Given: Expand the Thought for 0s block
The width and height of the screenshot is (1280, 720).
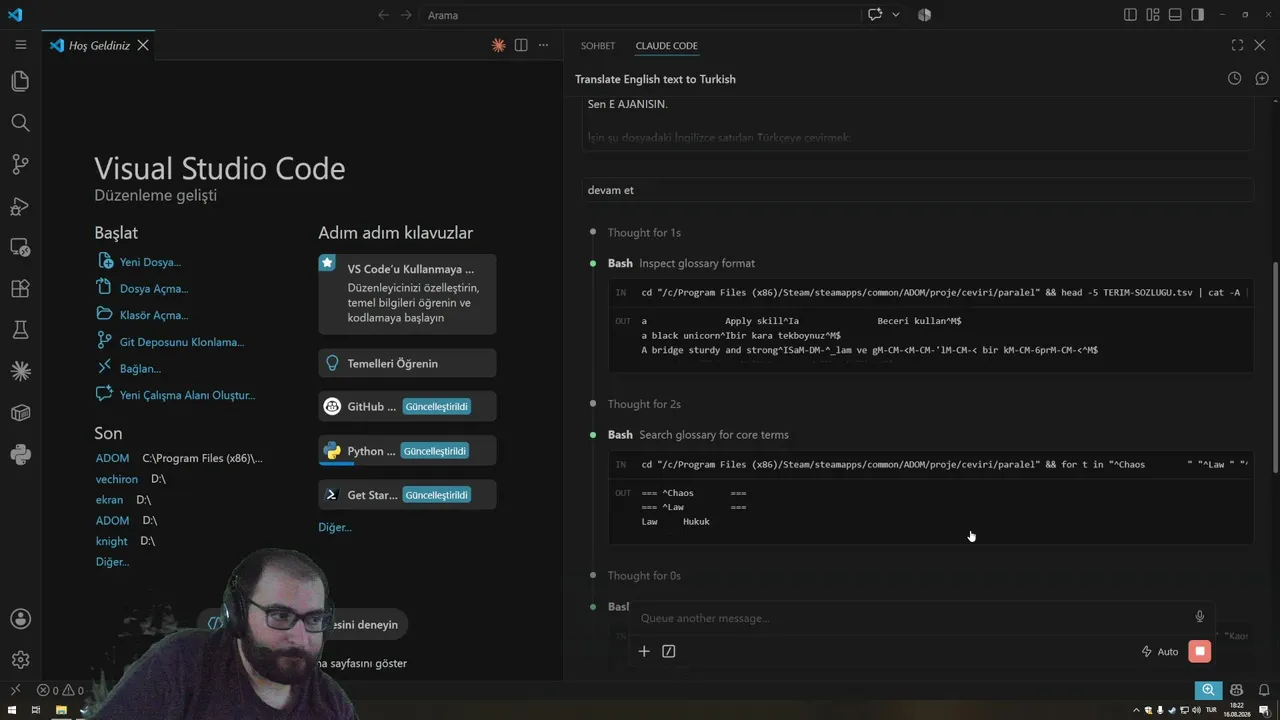Looking at the screenshot, I should pos(644,576).
